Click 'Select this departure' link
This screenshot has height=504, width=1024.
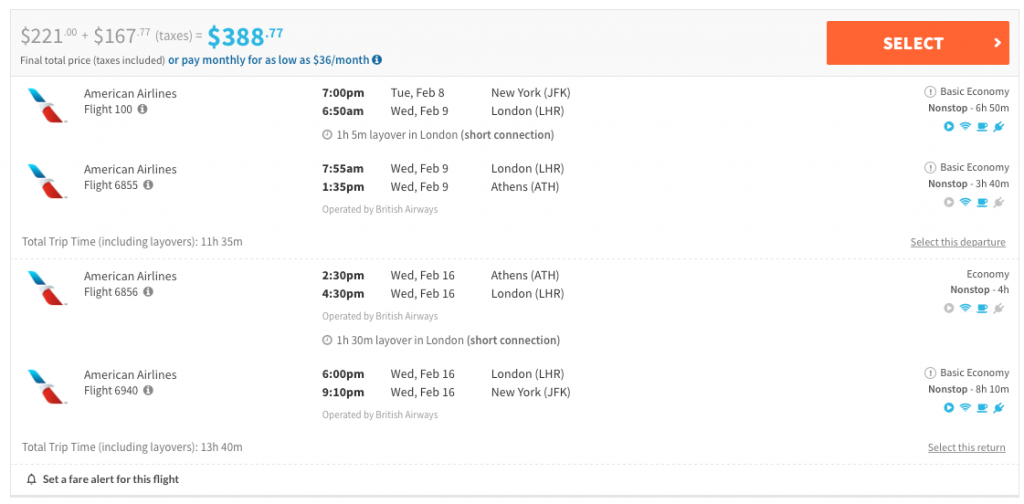(957, 242)
